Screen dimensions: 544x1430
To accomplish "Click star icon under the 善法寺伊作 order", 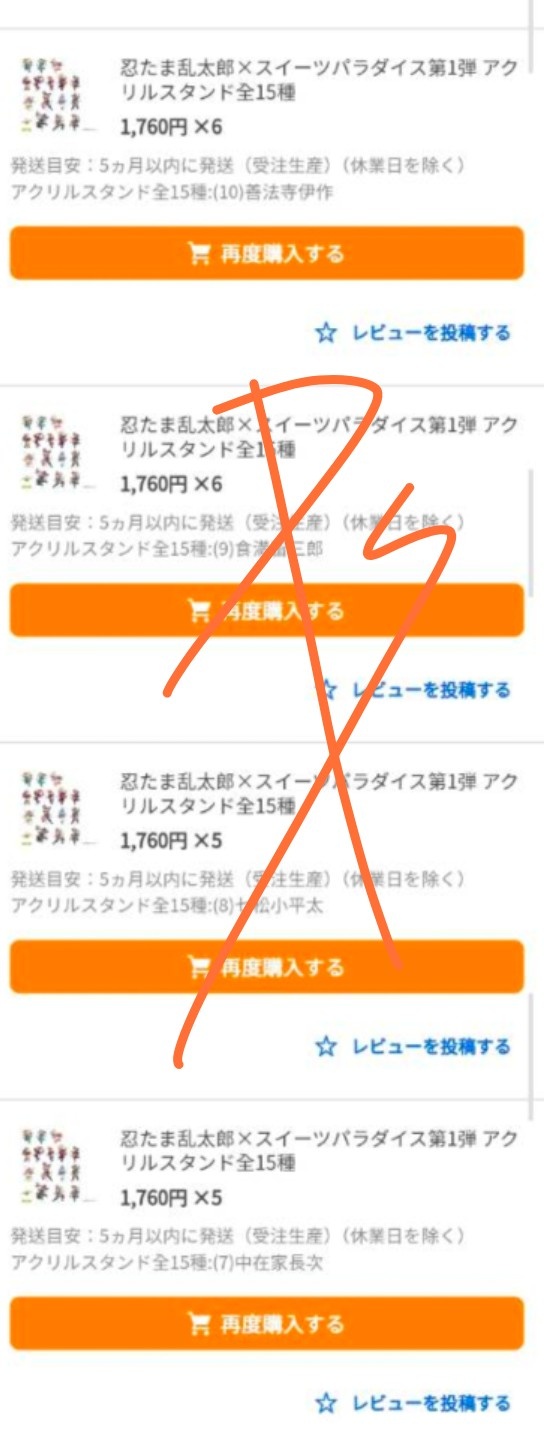I will click(x=326, y=333).
